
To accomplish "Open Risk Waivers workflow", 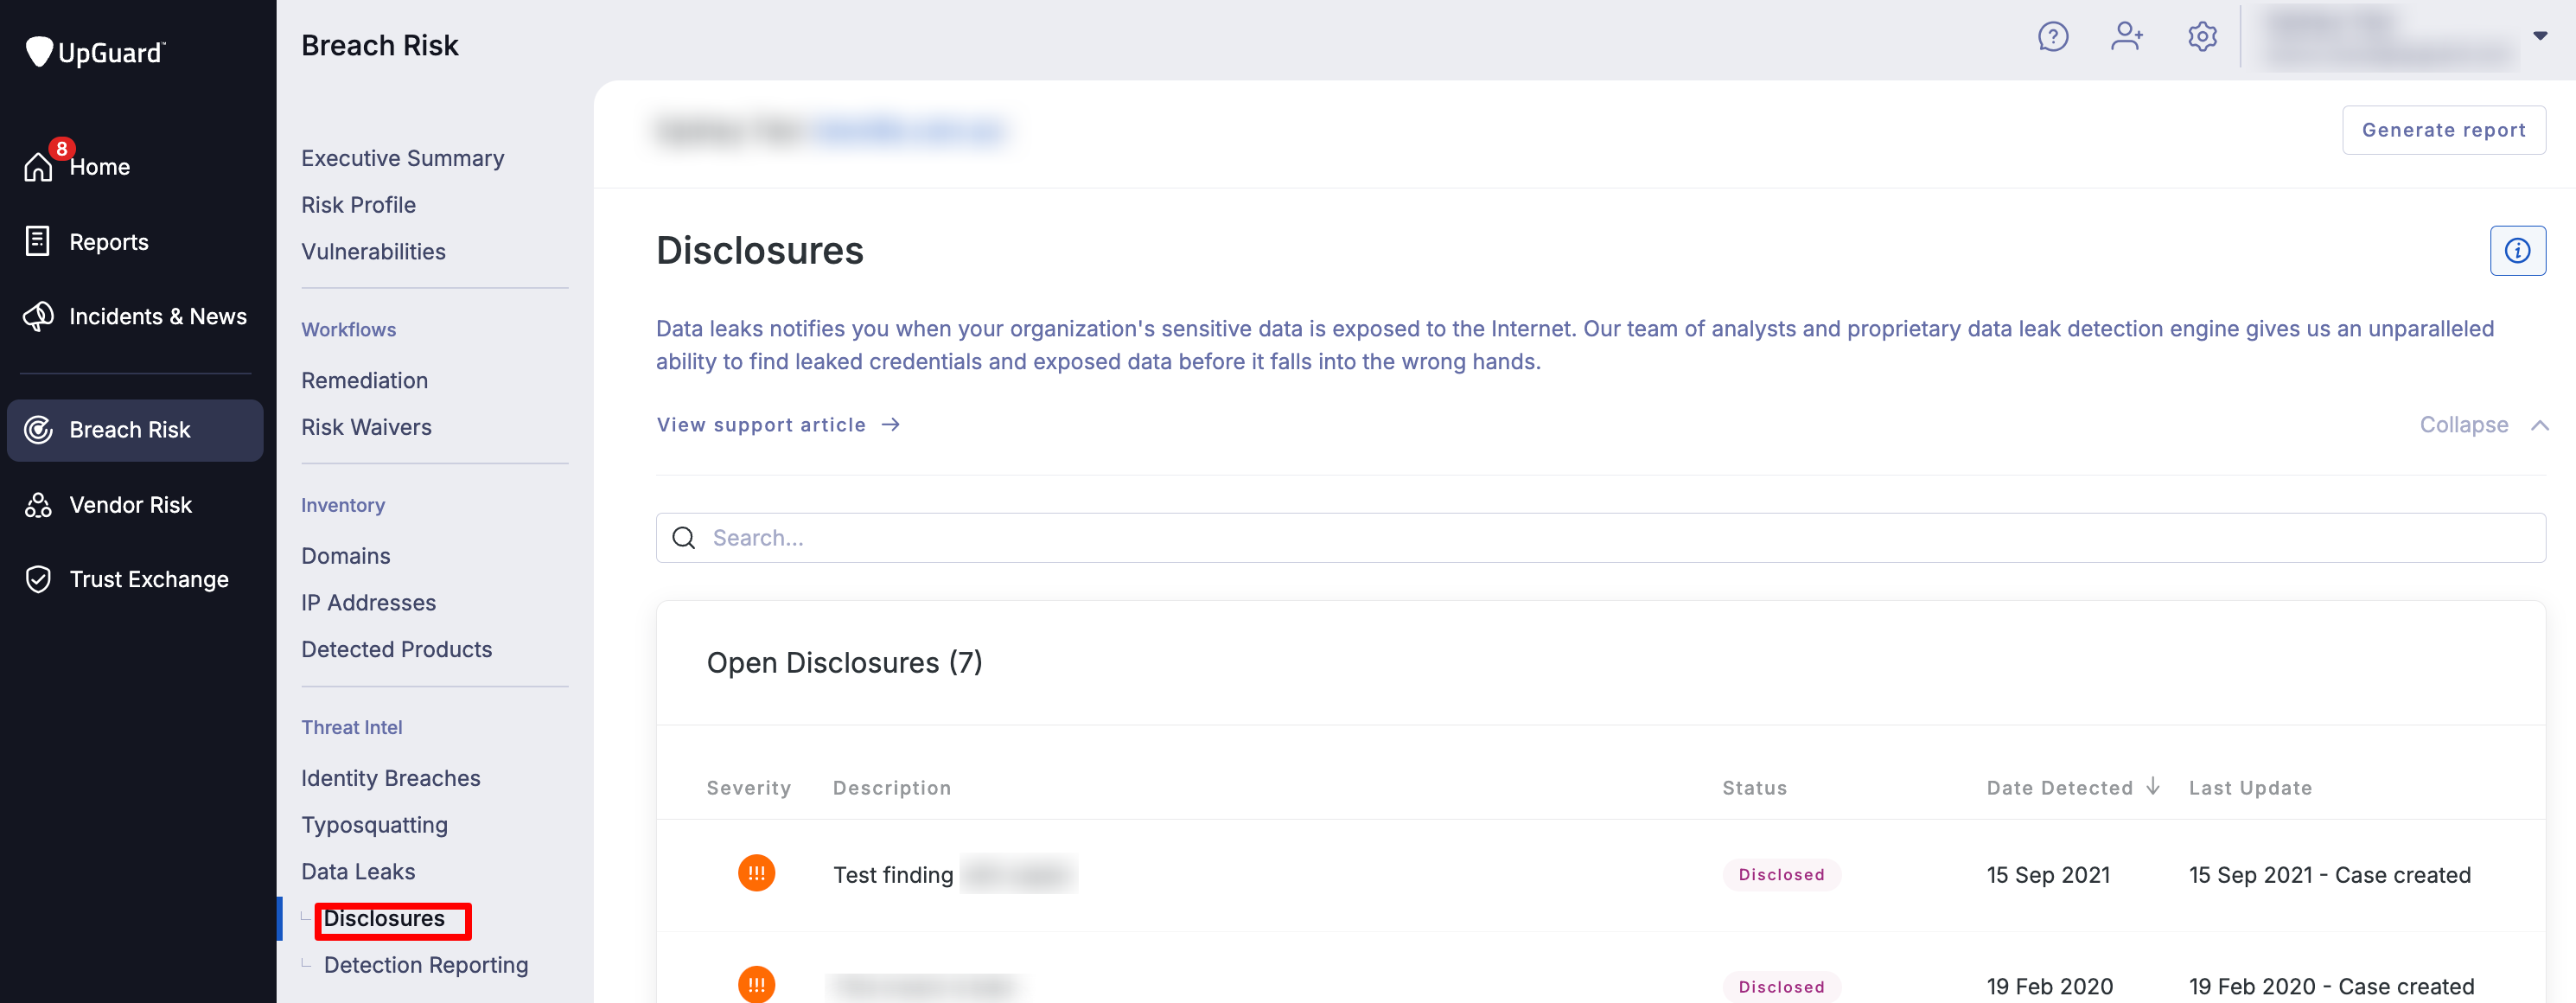I will (366, 427).
